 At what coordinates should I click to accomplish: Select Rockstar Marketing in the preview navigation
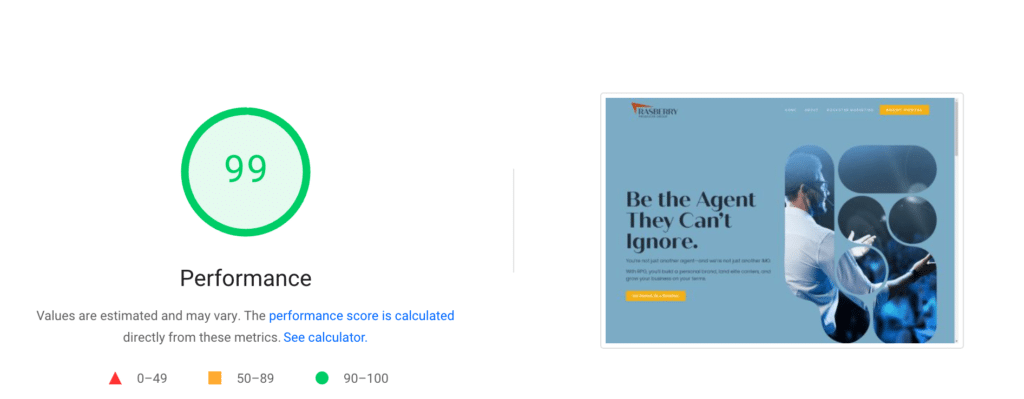pos(850,110)
